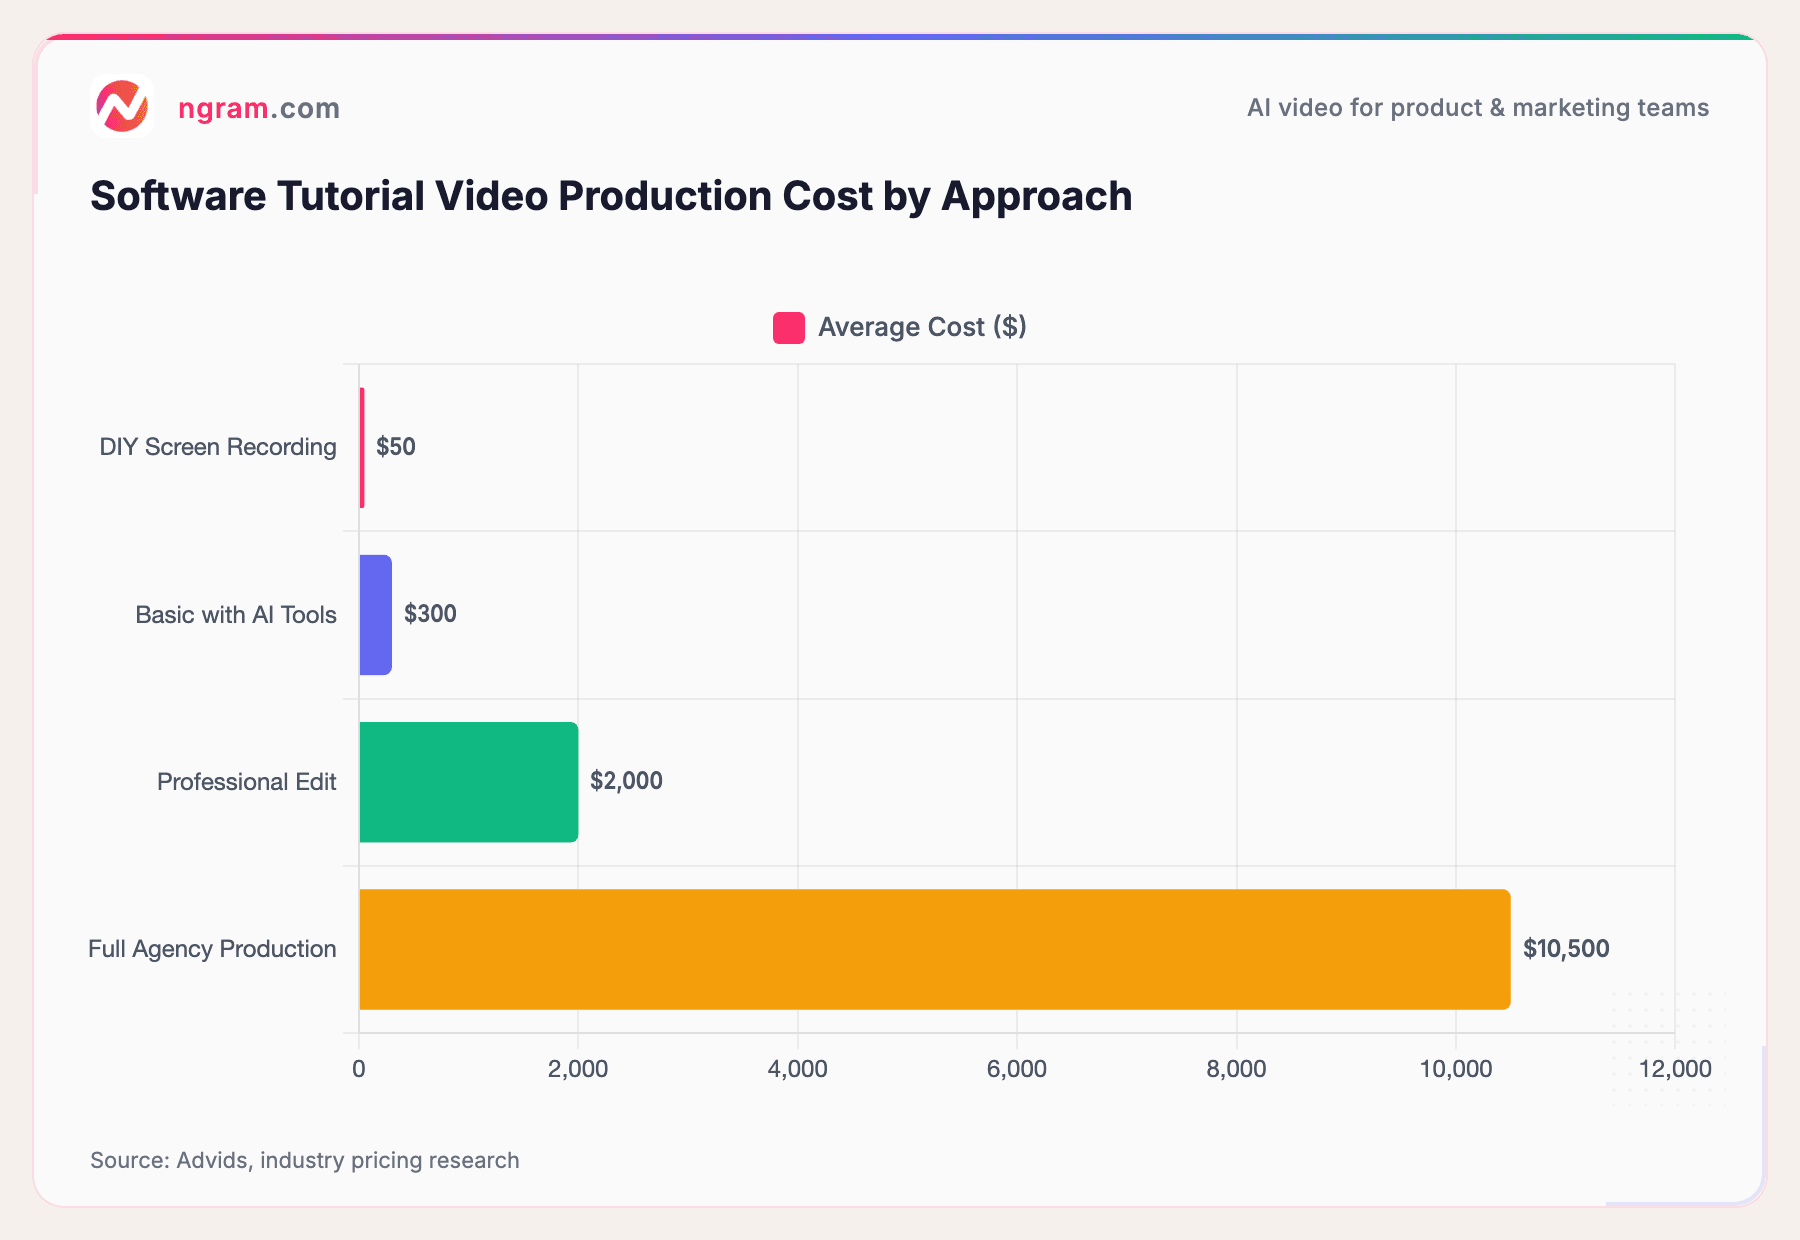Screen dimensions: 1800x1240
Task: Click the Software Tutorial Video Production Cost heading
Action: (611, 196)
